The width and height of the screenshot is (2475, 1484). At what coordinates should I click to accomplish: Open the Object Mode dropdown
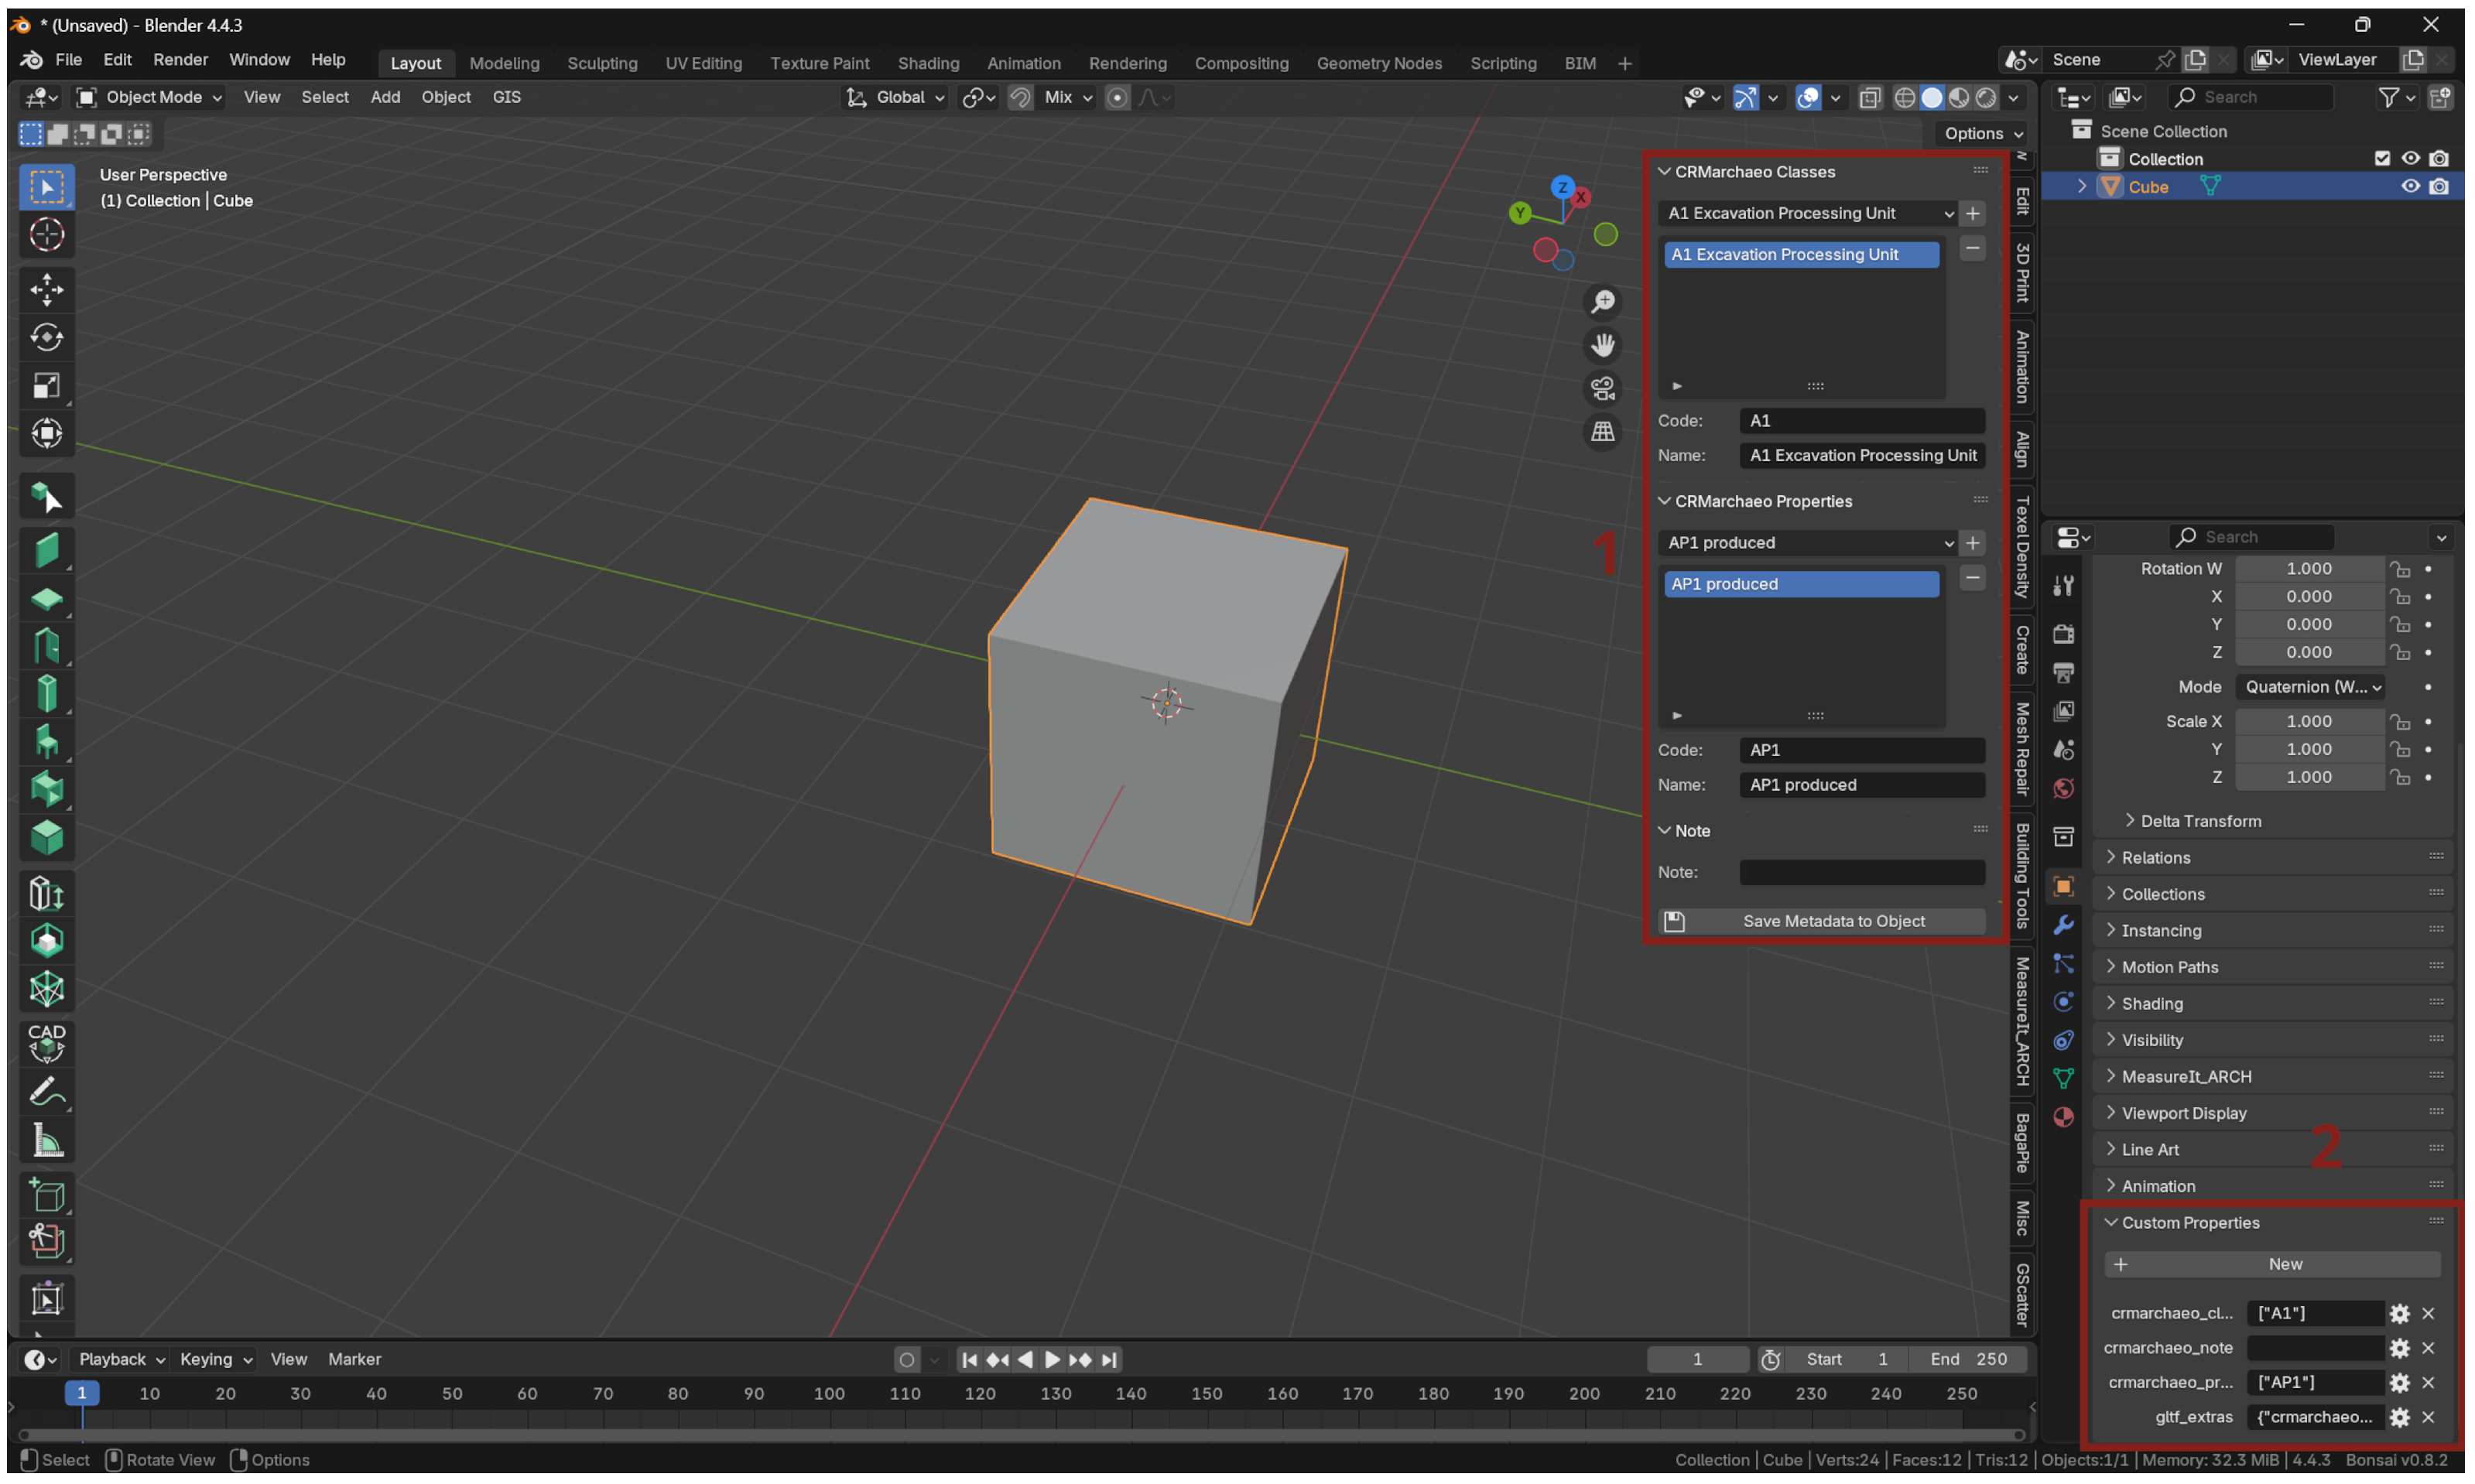pyautogui.click(x=151, y=97)
